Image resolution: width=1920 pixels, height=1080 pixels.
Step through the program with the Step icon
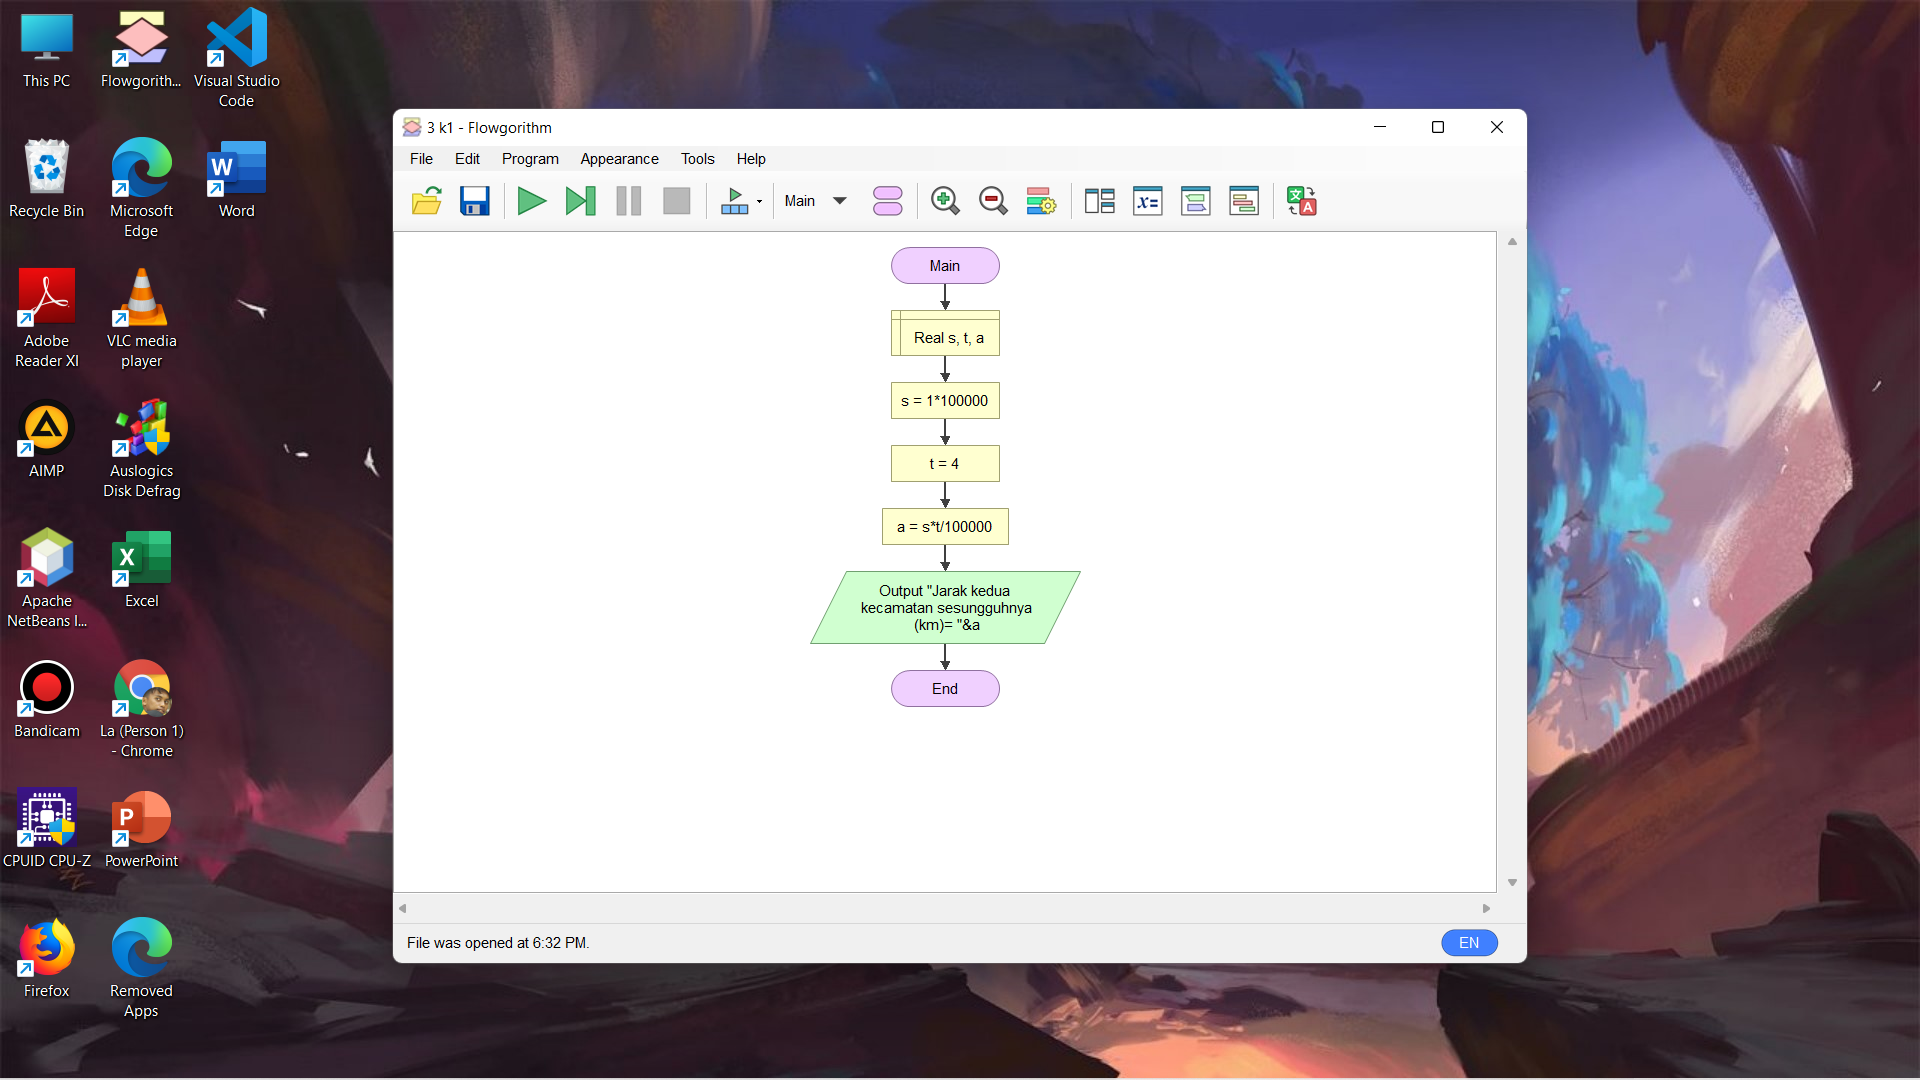point(580,201)
